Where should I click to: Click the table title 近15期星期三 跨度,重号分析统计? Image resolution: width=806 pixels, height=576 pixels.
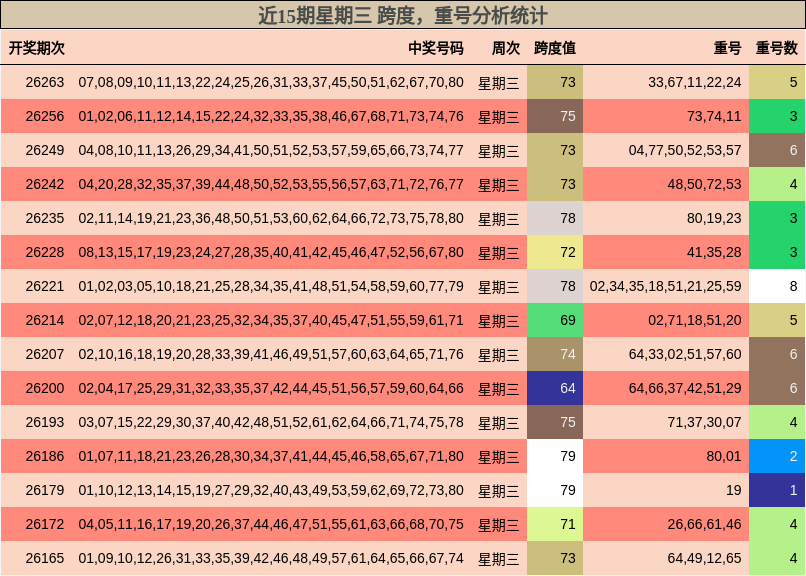tap(402, 15)
